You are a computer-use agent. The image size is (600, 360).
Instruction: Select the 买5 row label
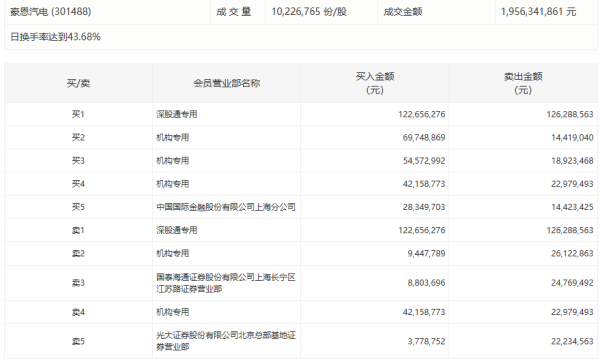(x=78, y=207)
